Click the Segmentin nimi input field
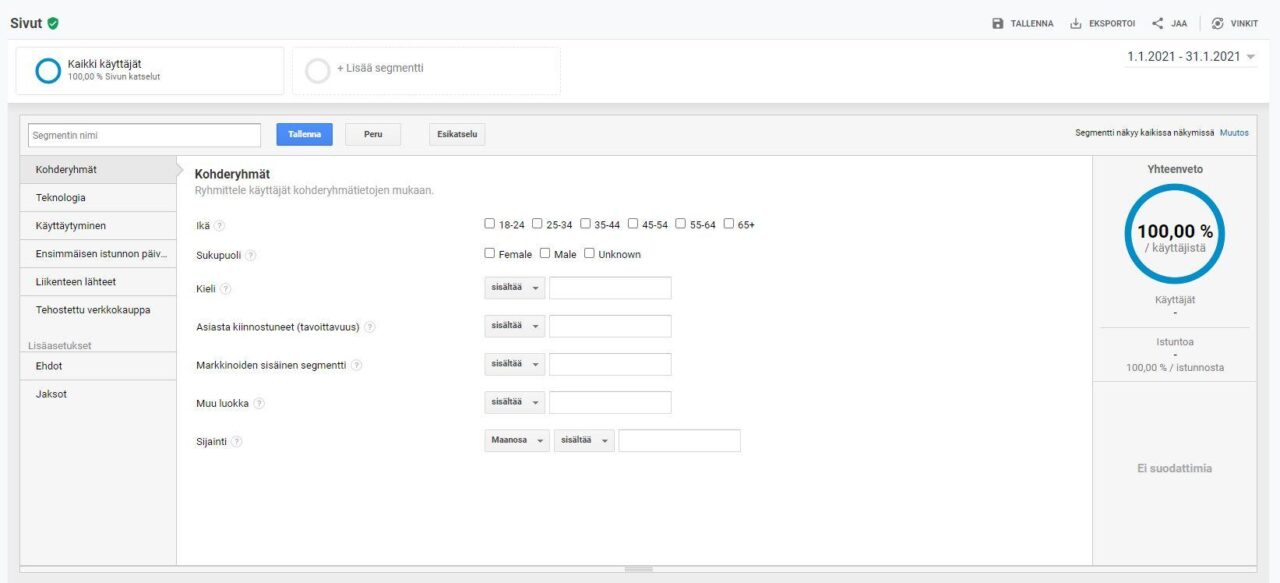The width and height of the screenshot is (1280, 583). [x=144, y=135]
